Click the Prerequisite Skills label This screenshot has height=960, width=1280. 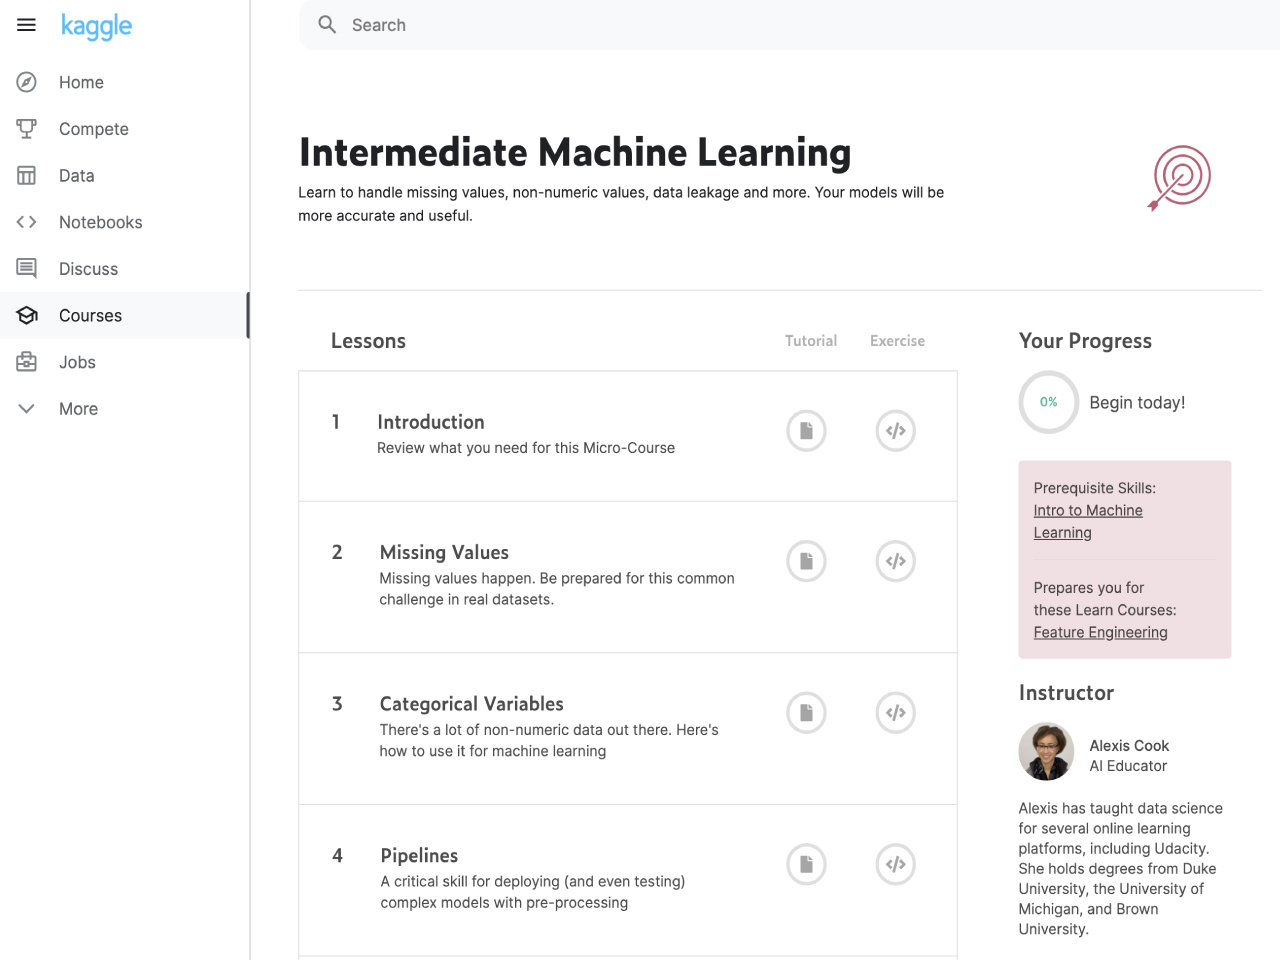(x=1094, y=488)
